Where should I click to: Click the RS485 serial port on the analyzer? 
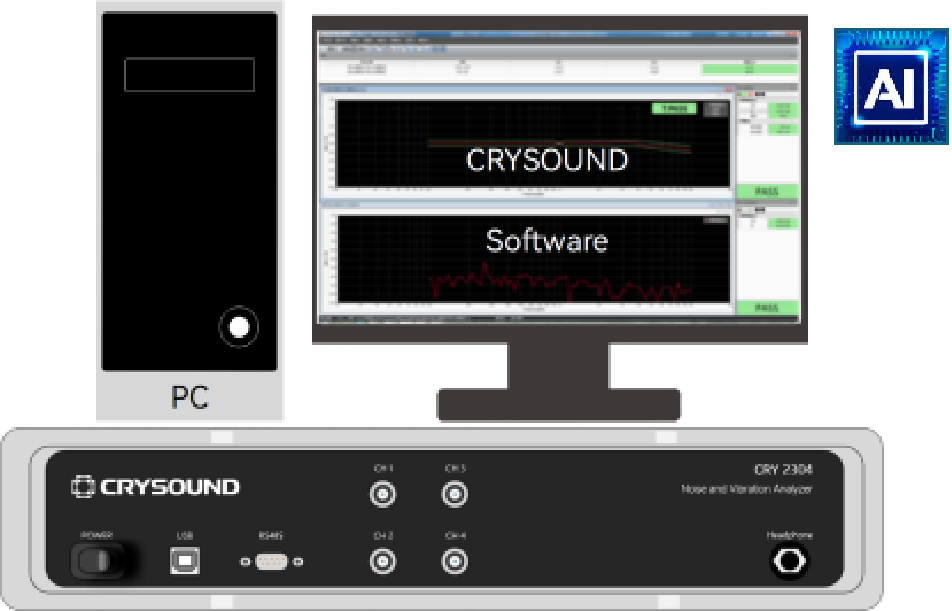(x=271, y=561)
